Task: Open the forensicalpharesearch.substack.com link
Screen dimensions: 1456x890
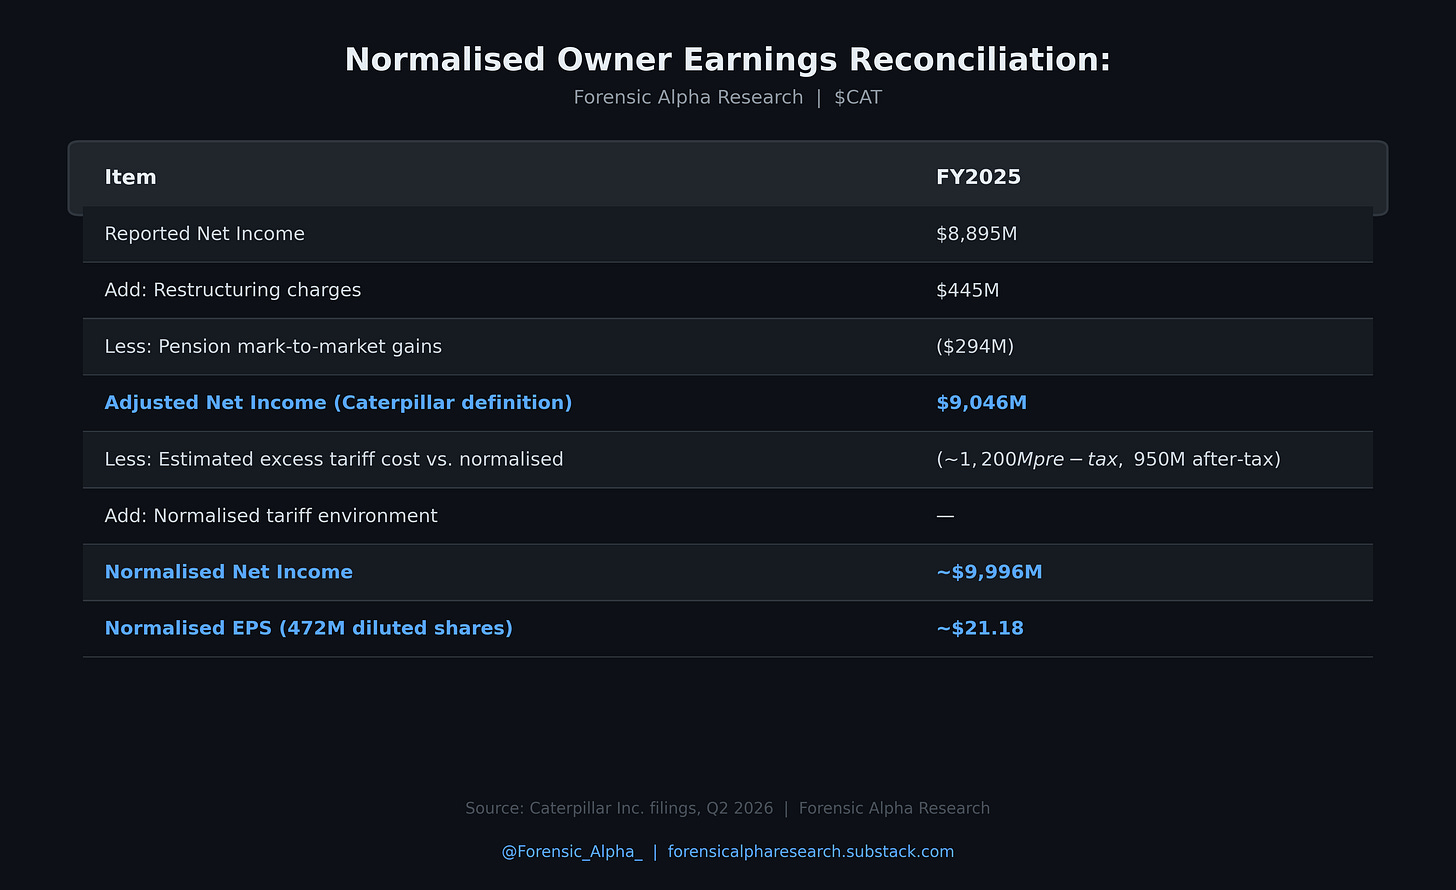Action: click(x=811, y=852)
